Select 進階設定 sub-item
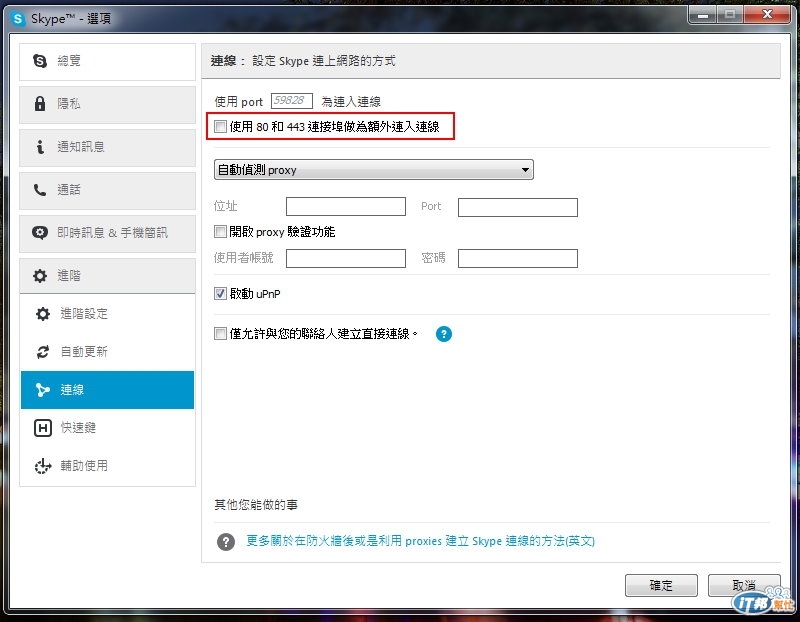The height and width of the screenshot is (622, 800). (107, 314)
